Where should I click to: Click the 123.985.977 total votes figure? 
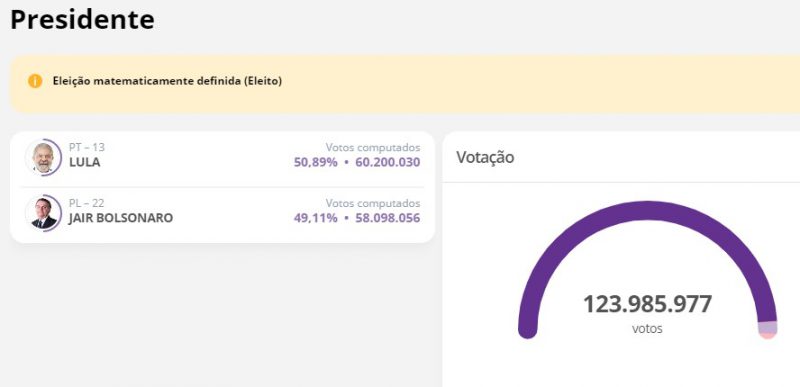tap(647, 304)
